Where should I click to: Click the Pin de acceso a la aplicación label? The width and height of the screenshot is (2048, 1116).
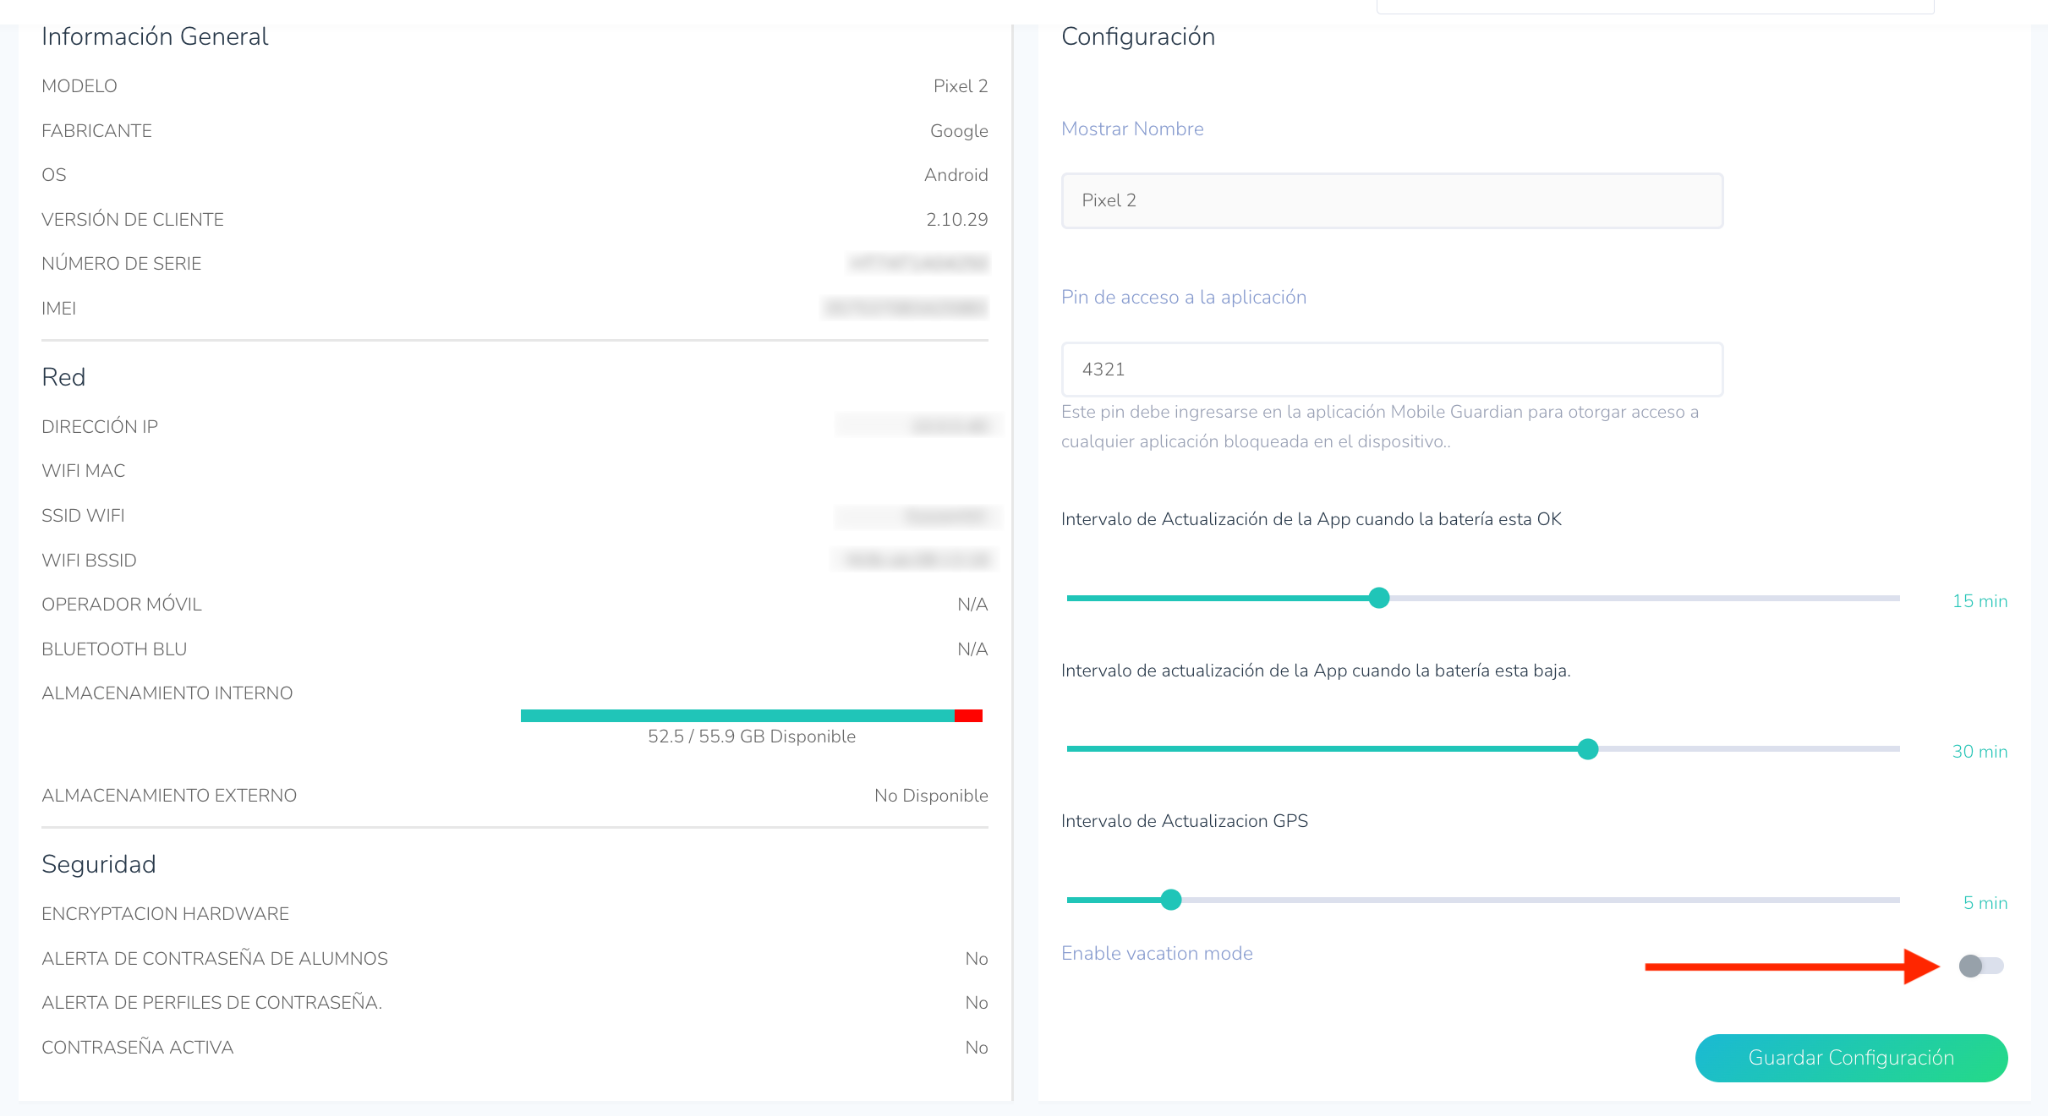[1183, 297]
